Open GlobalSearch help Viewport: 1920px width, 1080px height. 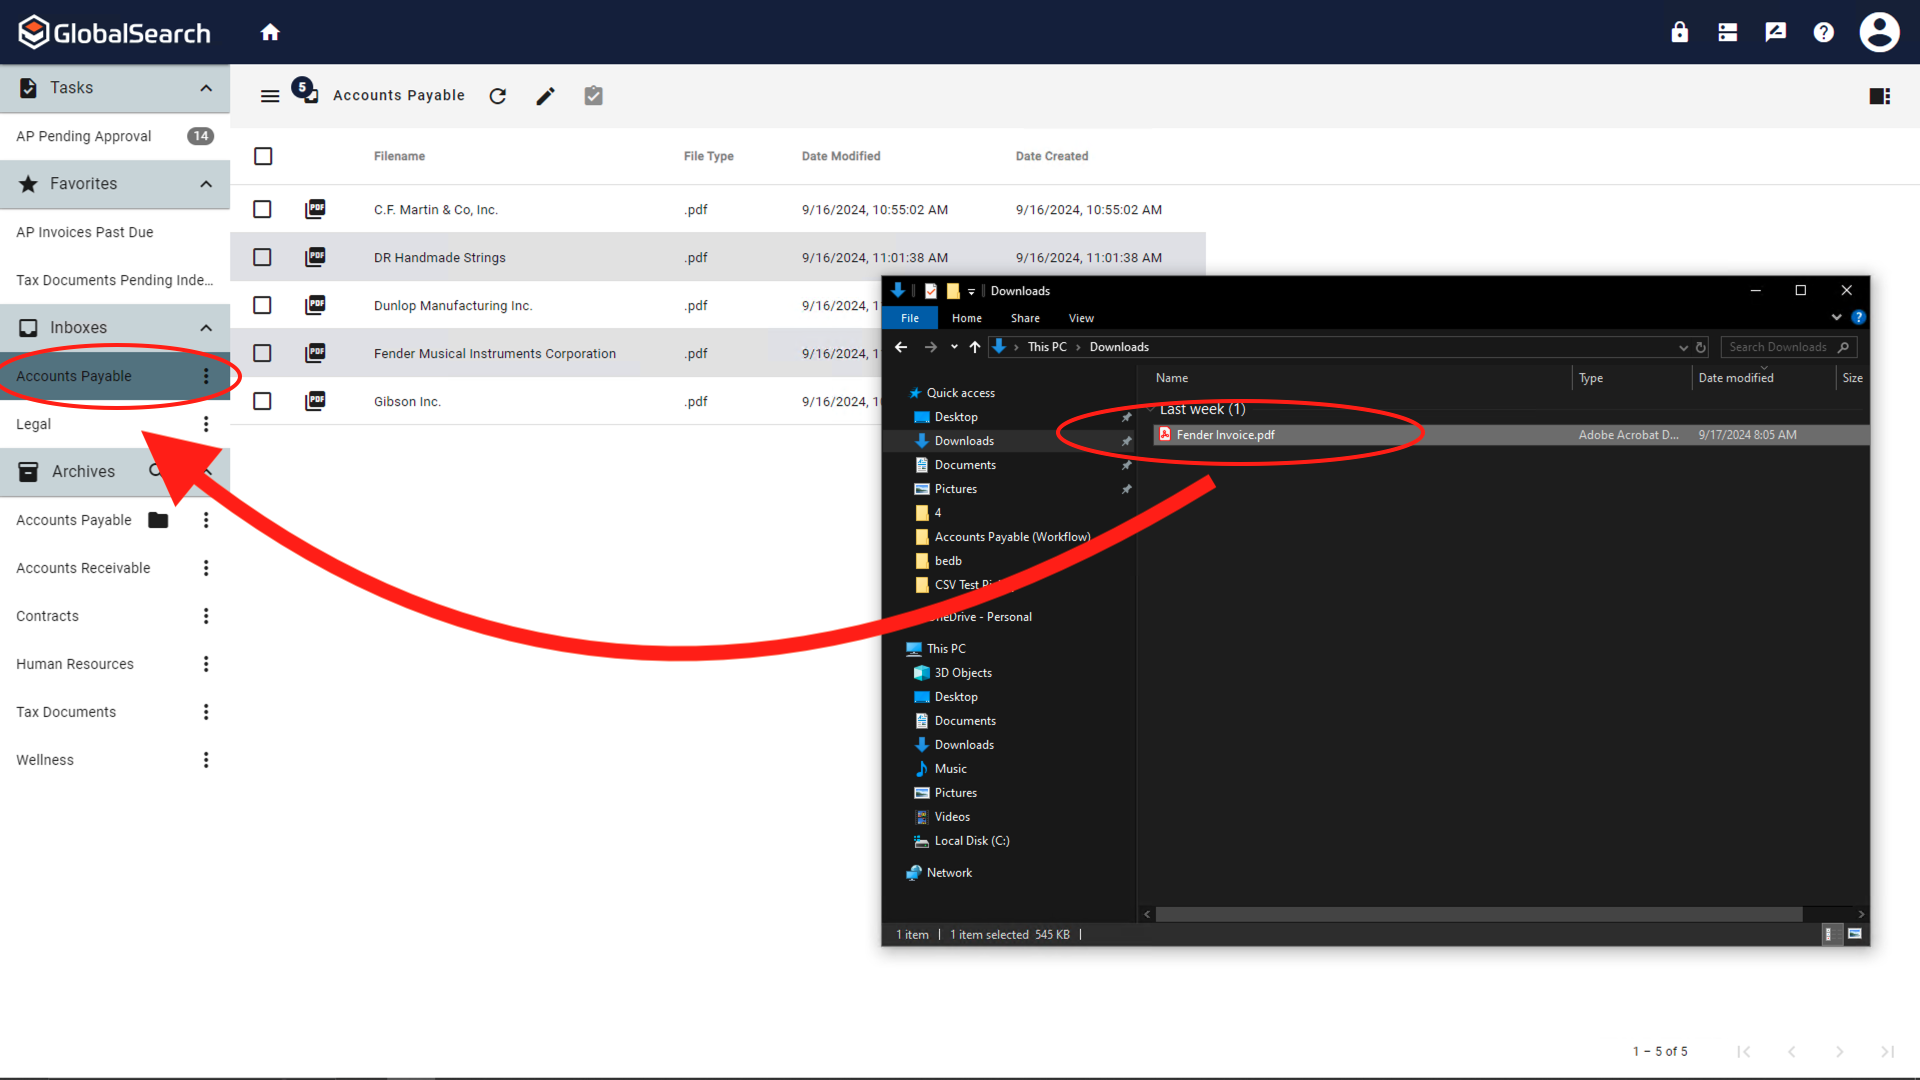point(1823,31)
